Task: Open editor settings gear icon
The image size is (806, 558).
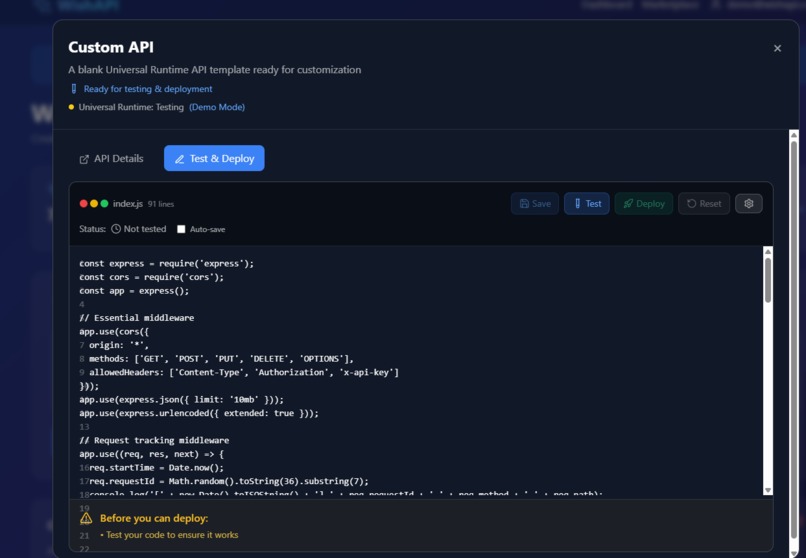Action: point(748,203)
